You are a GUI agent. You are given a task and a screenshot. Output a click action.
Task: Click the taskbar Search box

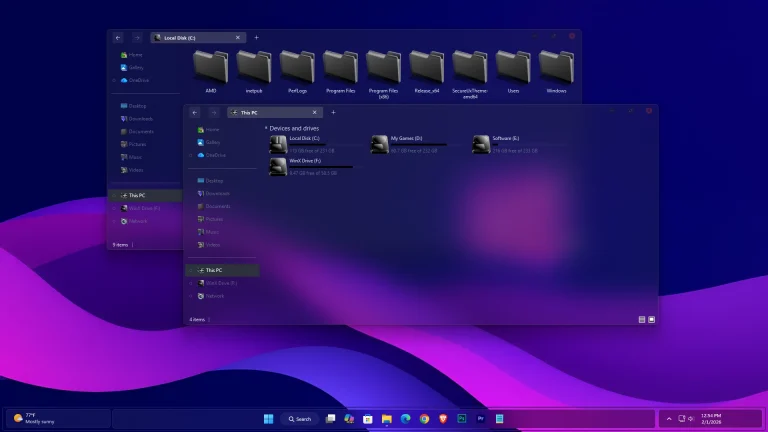[300, 419]
